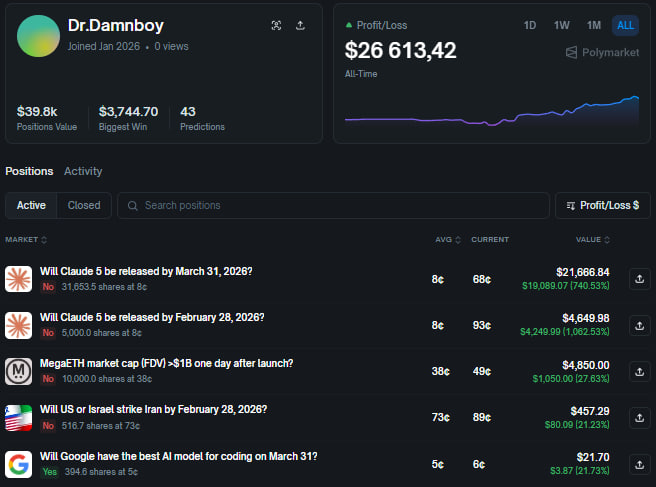Viewport: 656px width, 487px height.
Task: Select the 1M time range
Action: pyautogui.click(x=594, y=26)
